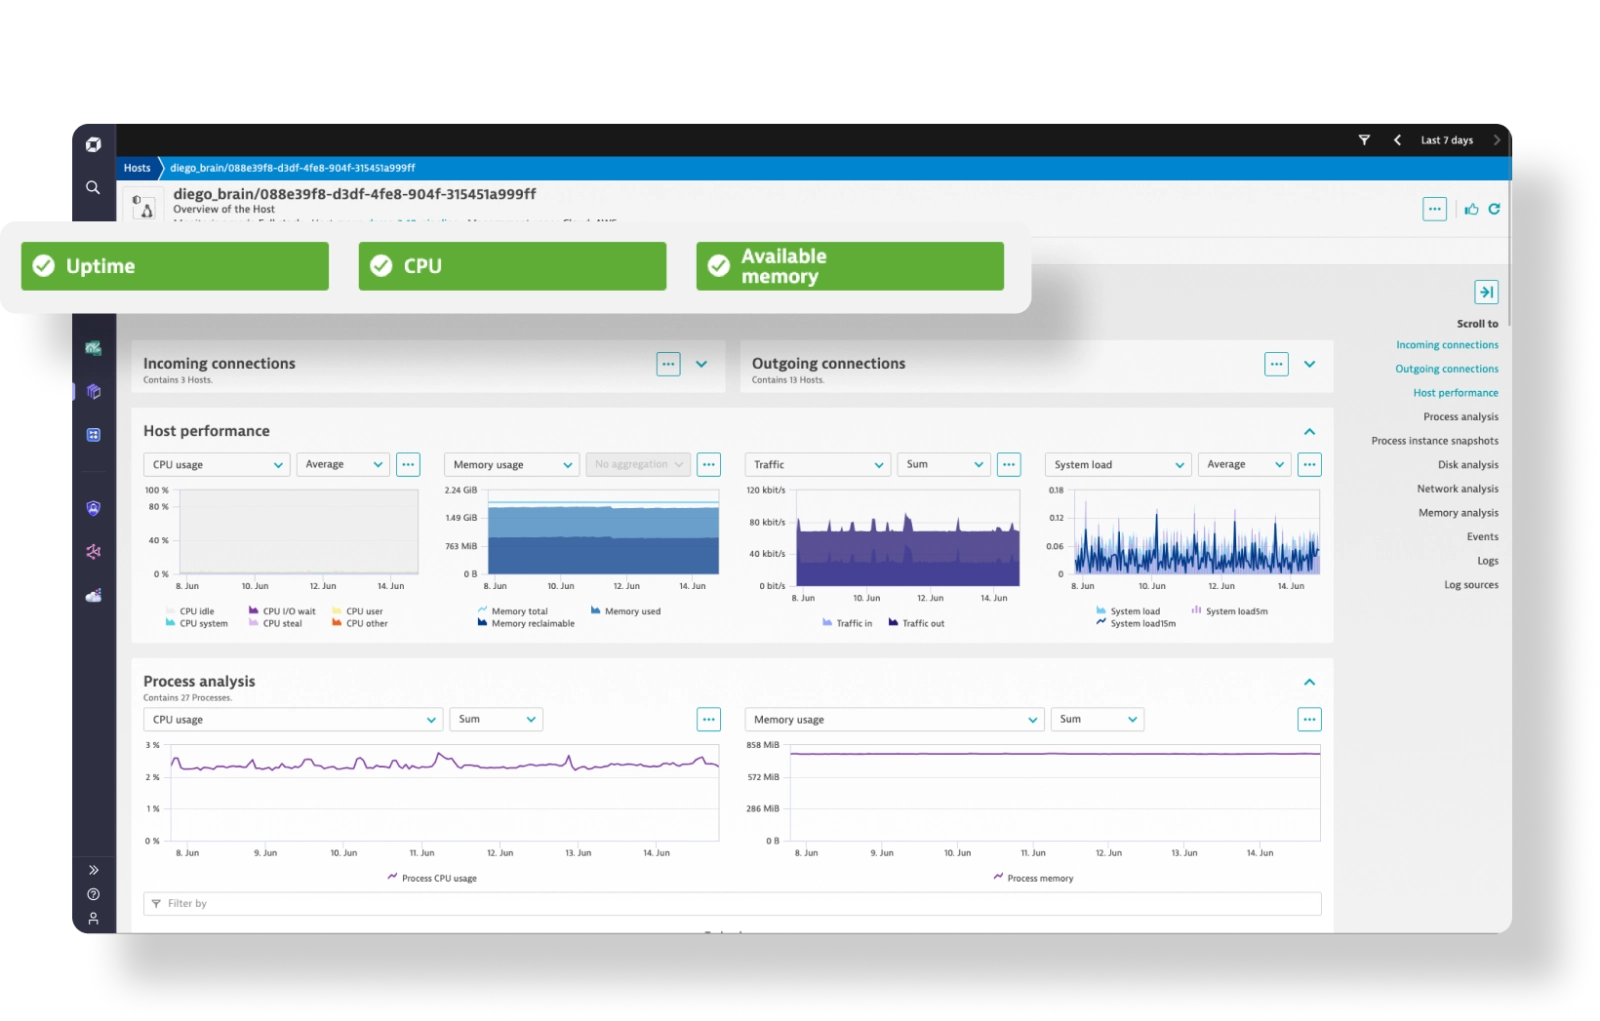Pin the Scroll to panel with the arrow icon
The image size is (1600, 1021).
tap(1487, 292)
